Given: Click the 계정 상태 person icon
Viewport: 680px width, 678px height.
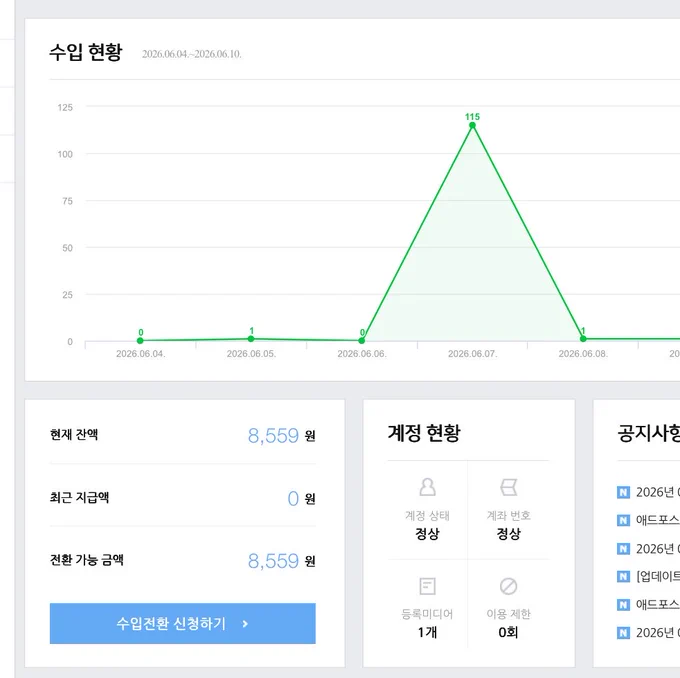Looking at the screenshot, I should click(x=427, y=487).
